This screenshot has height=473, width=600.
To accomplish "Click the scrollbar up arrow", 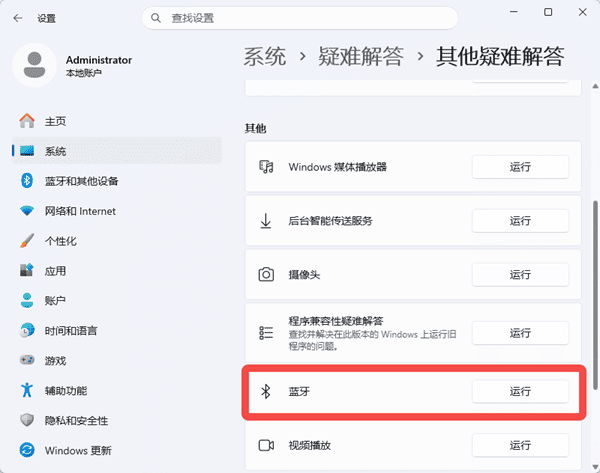I will pos(595,86).
